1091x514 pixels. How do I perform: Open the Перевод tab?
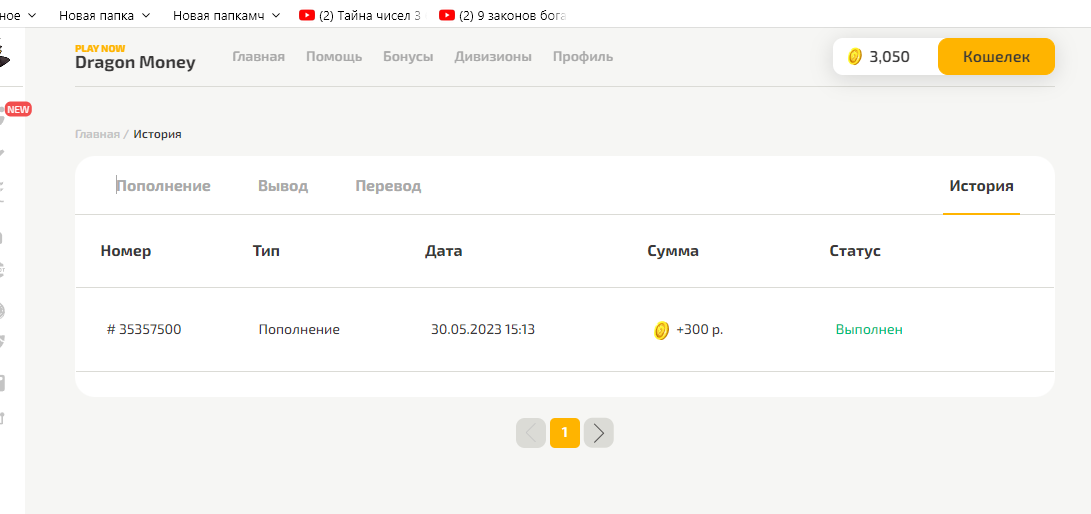click(388, 186)
